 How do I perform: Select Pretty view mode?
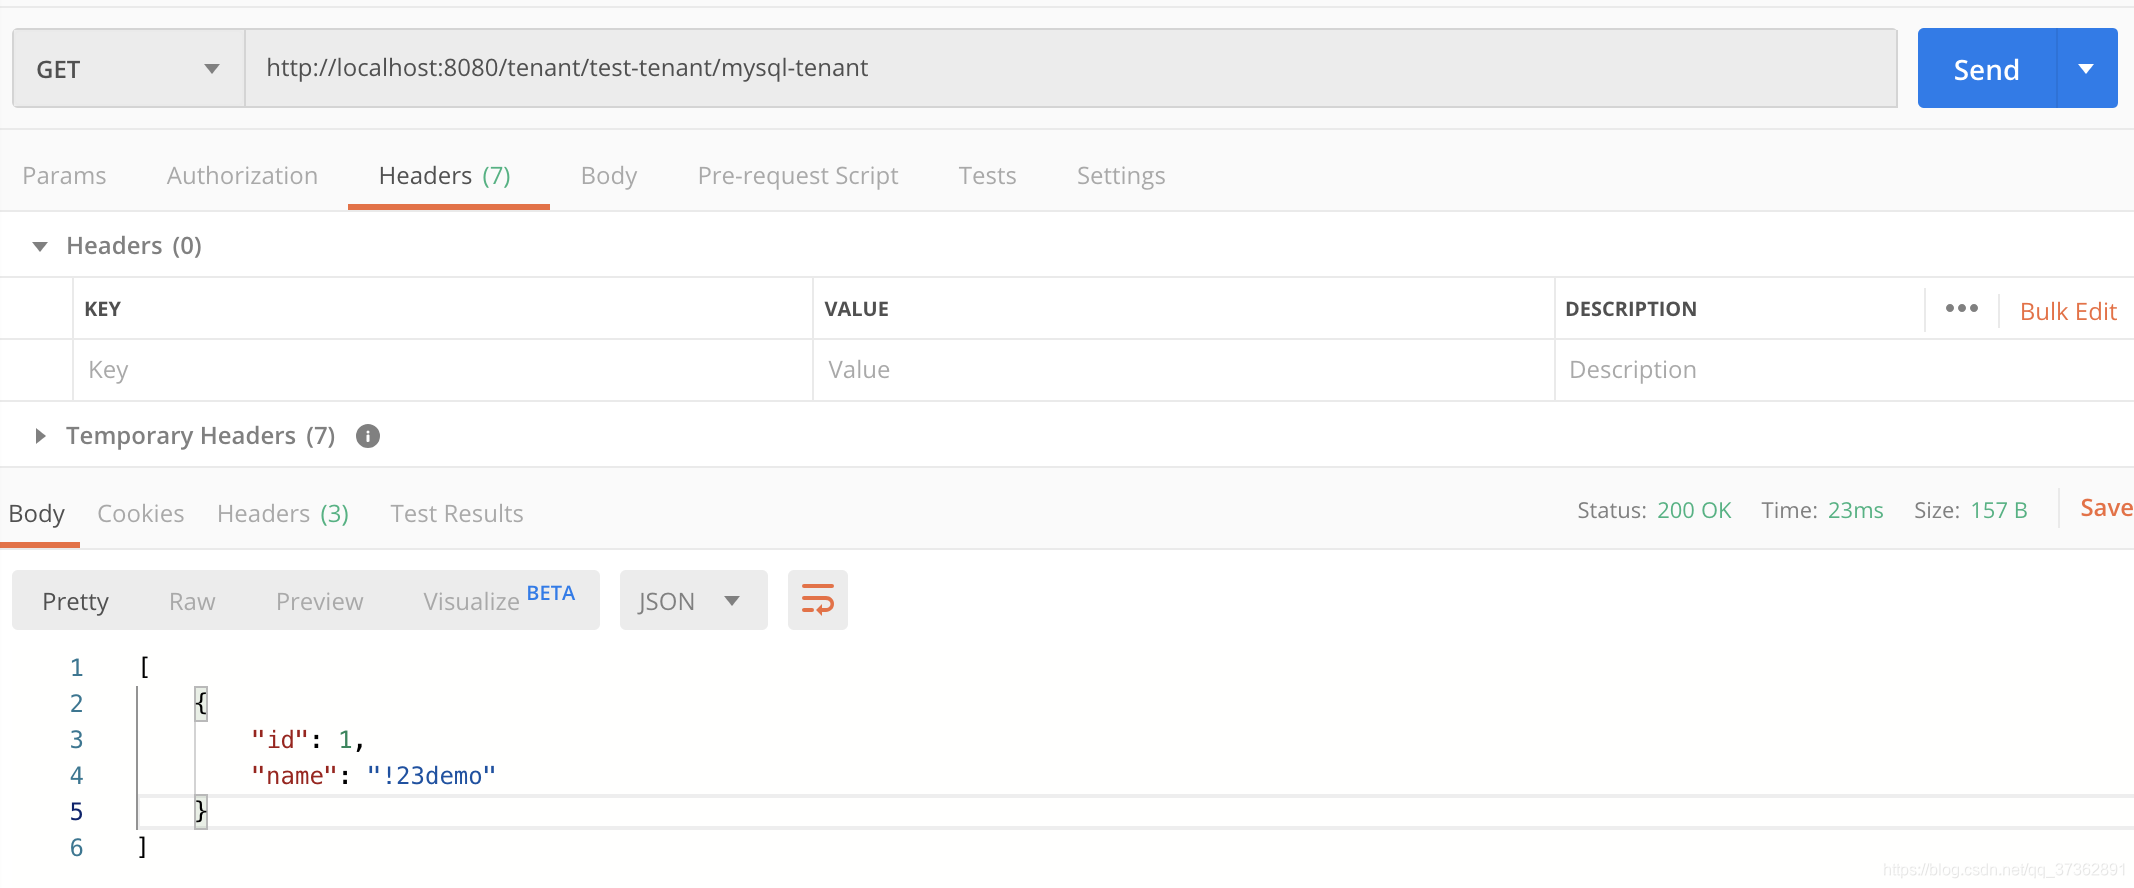76,601
